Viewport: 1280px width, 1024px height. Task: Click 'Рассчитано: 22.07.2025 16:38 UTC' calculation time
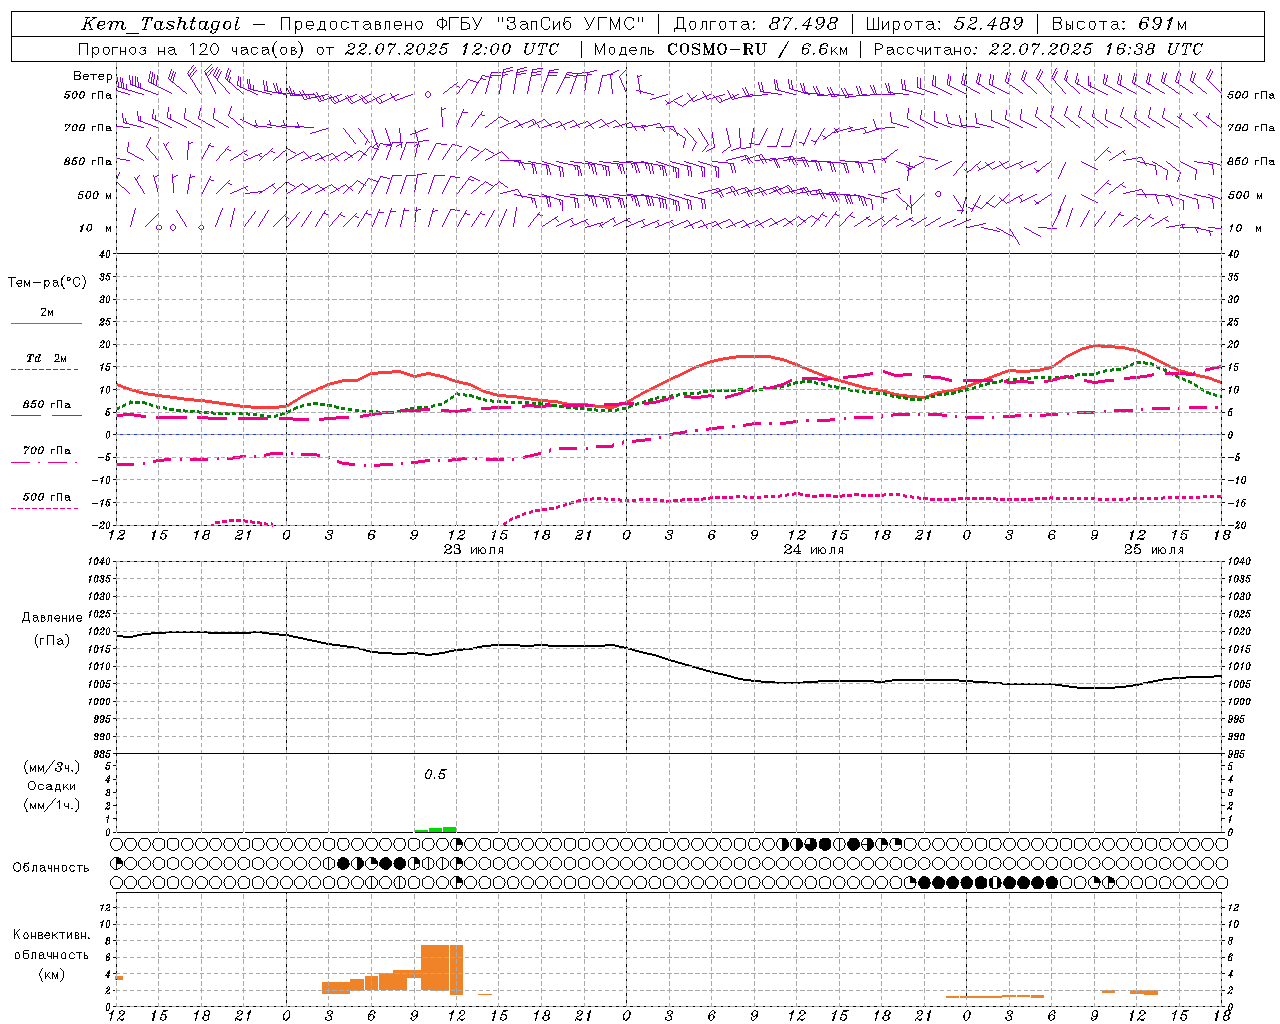coord(1038,49)
